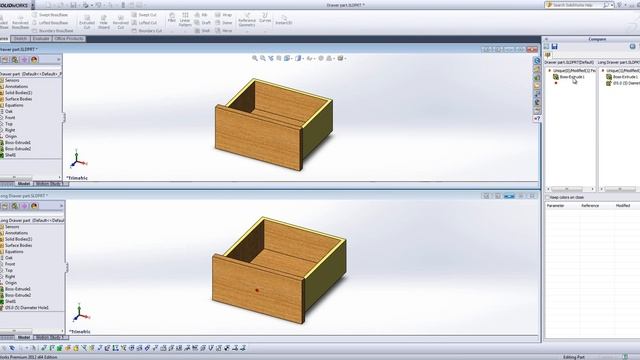The image size is (640, 360).
Task: Click ConfigurationManager tab icon in bottom window
Action: pos(15,206)
